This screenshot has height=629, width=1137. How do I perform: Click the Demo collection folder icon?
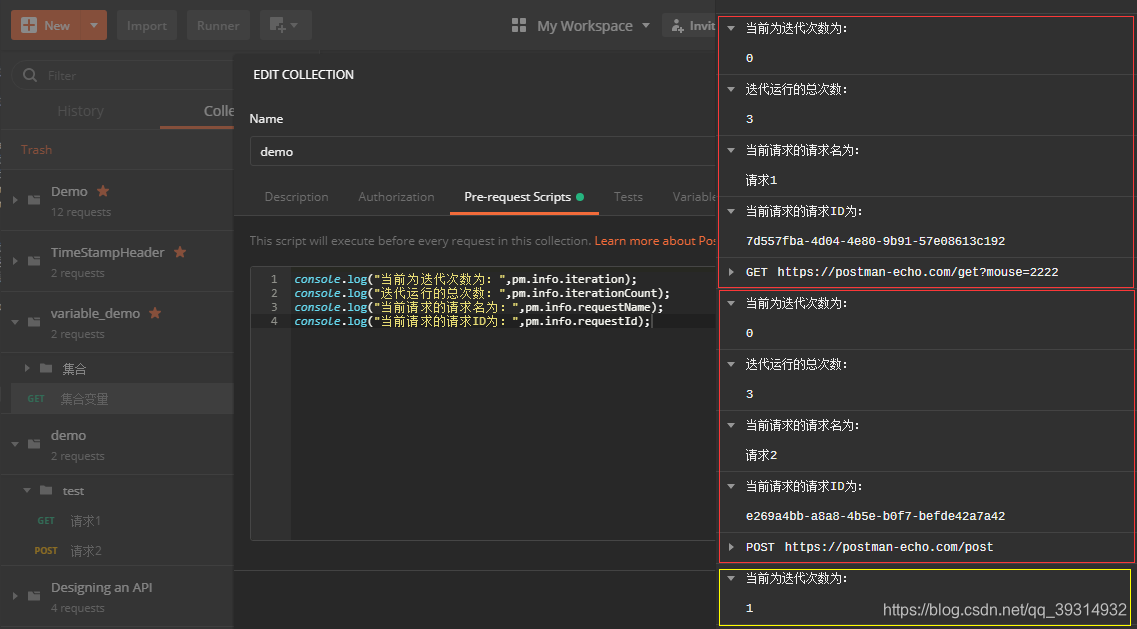34,200
